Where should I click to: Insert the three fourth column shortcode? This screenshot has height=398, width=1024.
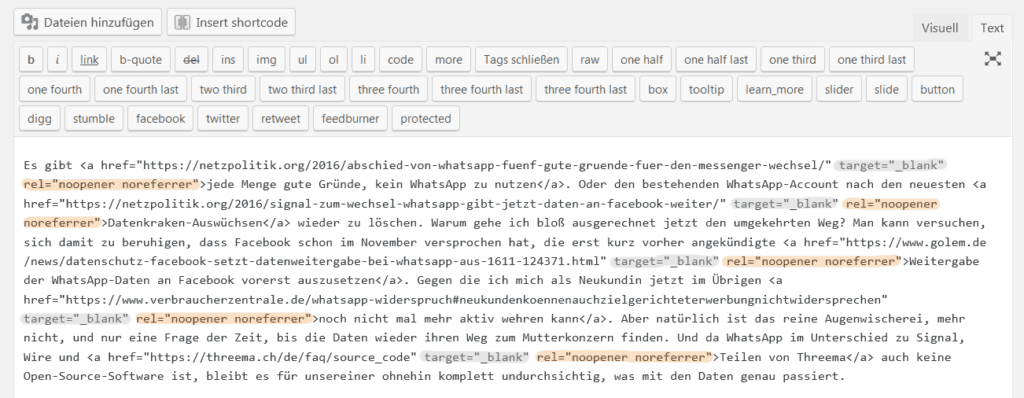click(389, 90)
